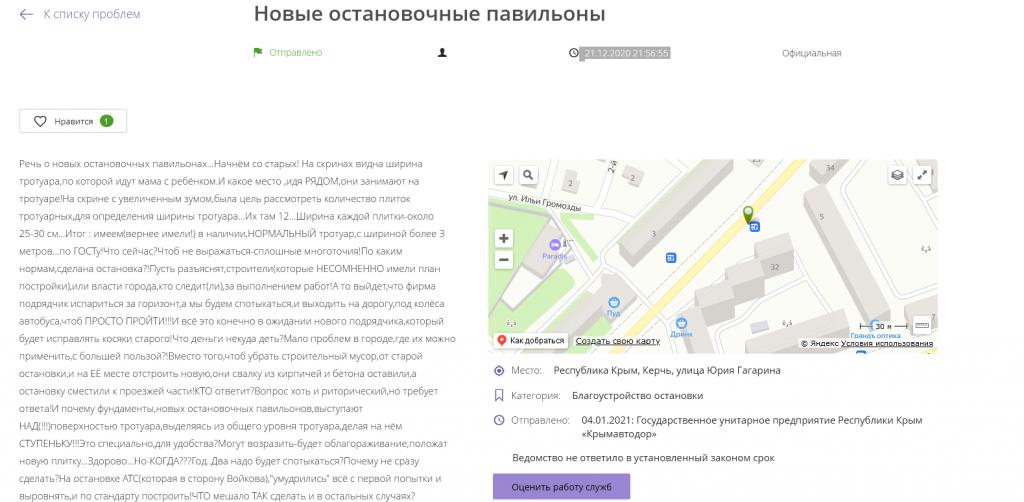Screen dimensions: 1024x502
Task: Click the Дряяк shop marker on map
Action: [681, 323]
